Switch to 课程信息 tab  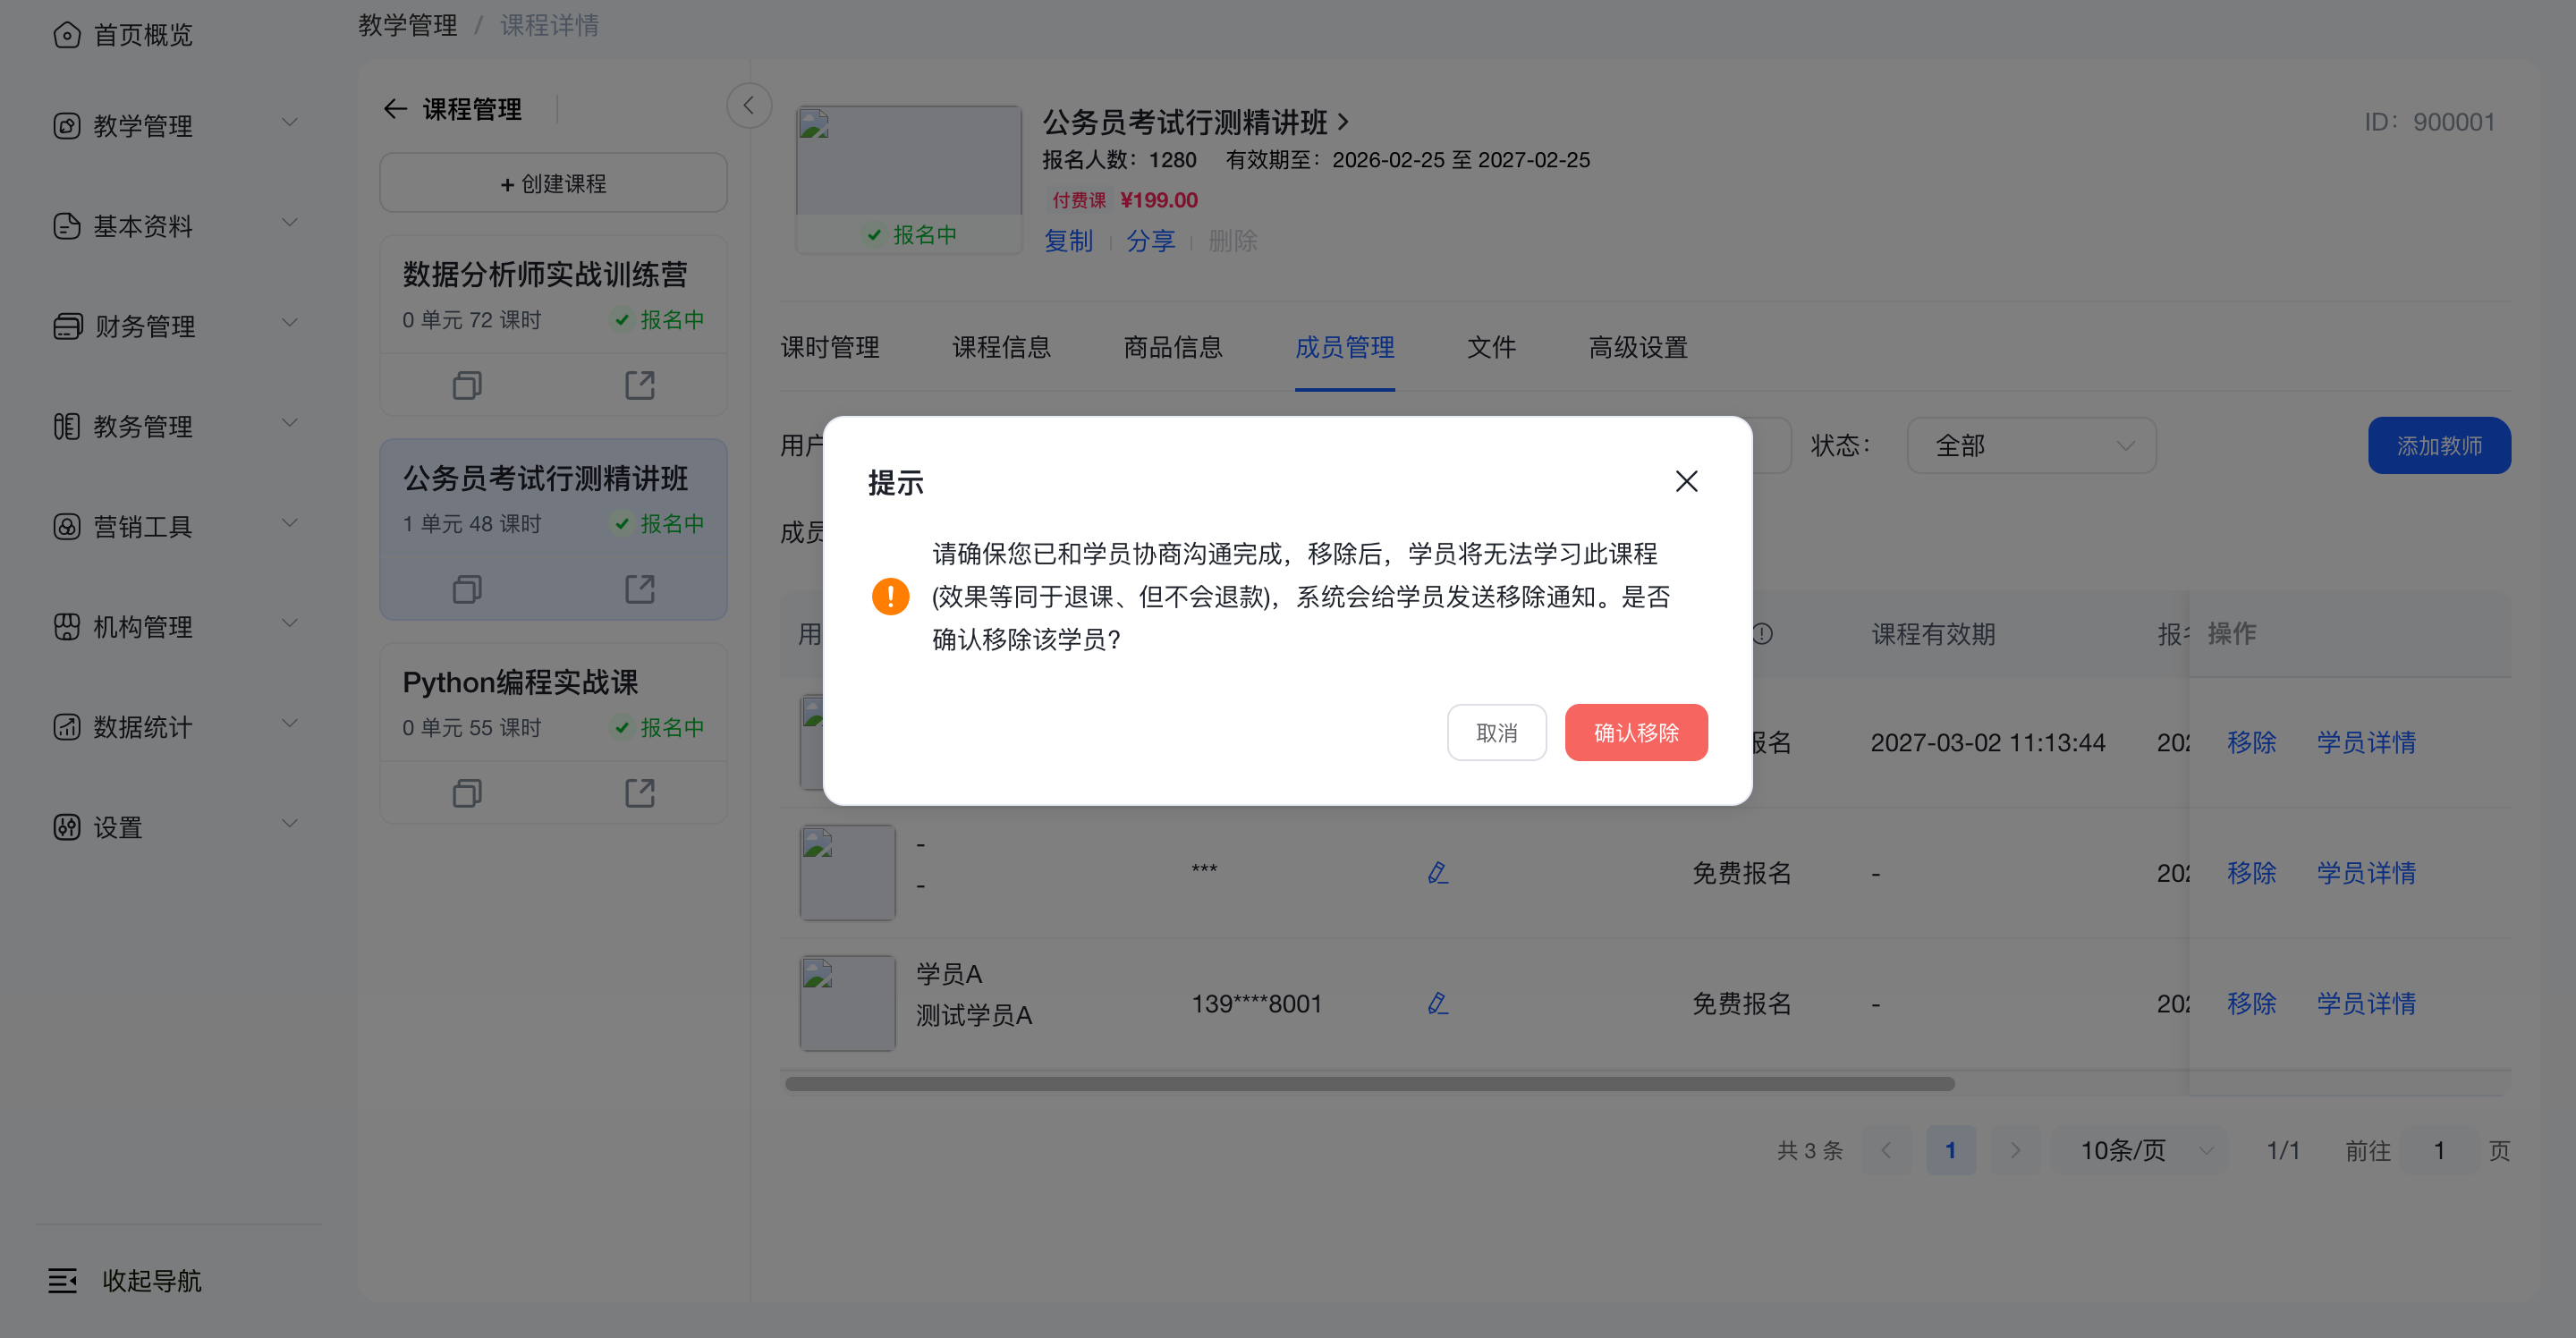(1001, 347)
